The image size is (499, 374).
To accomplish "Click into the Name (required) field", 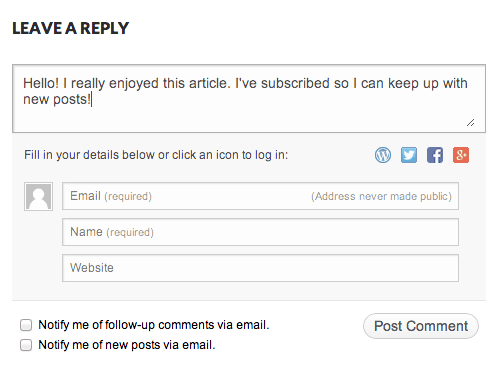I will 260,232.
